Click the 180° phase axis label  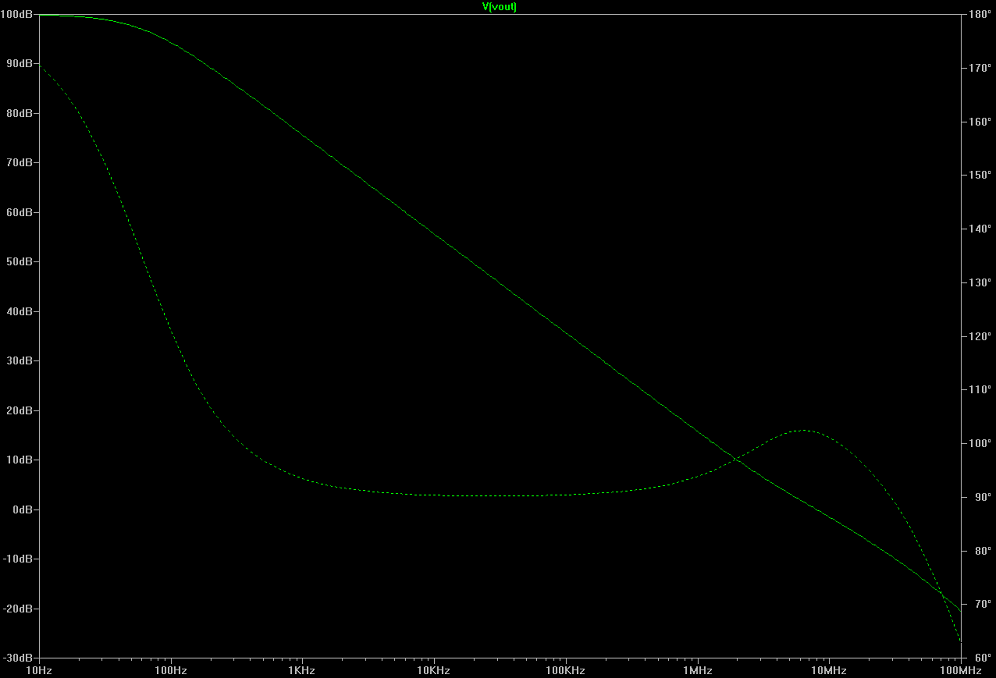point(980,14)
